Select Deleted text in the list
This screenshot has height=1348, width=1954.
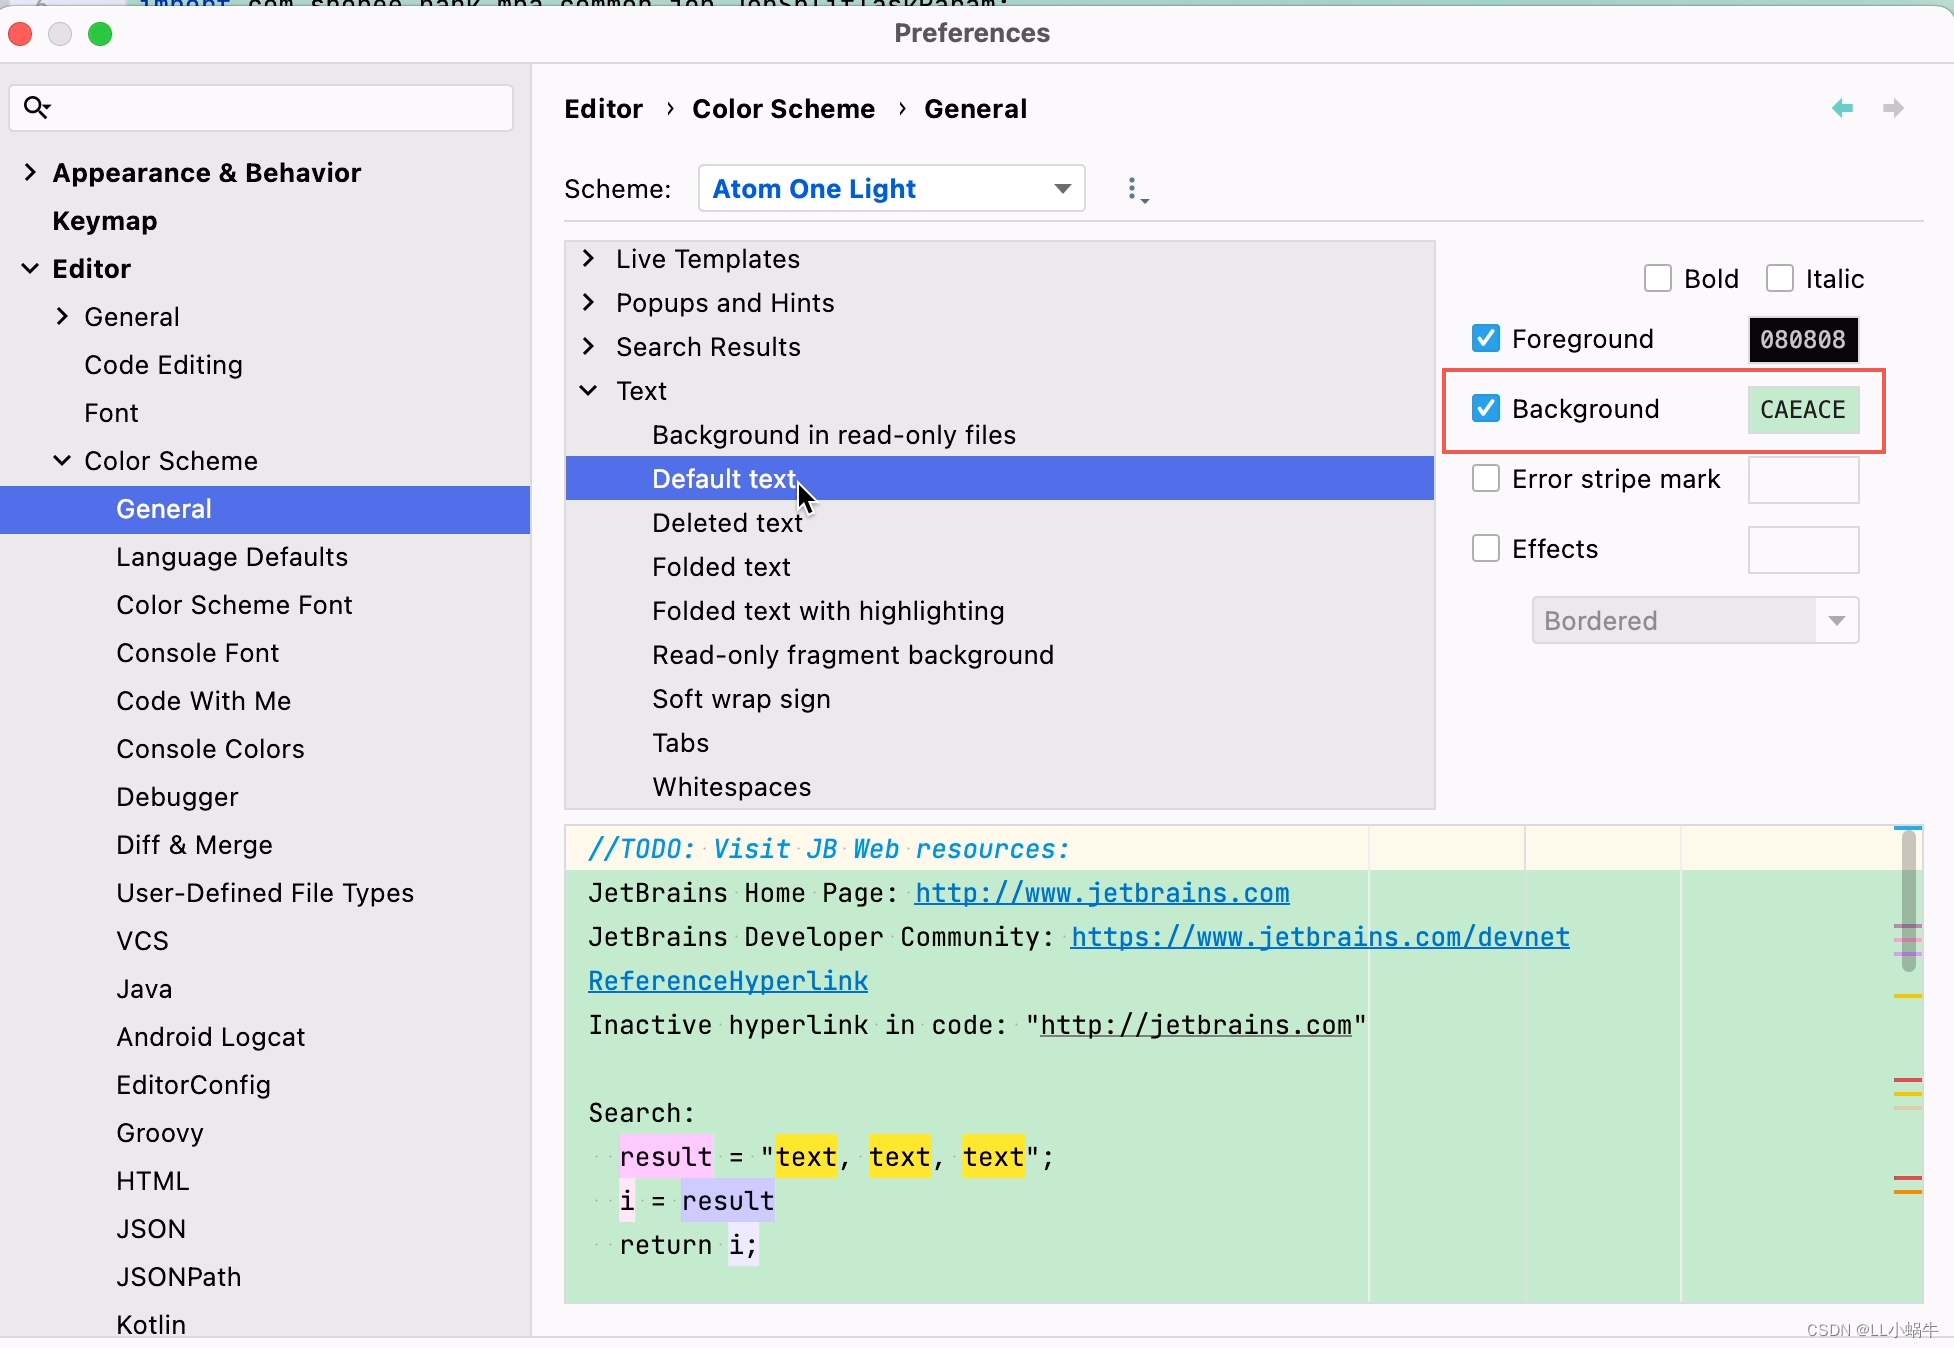727,523
